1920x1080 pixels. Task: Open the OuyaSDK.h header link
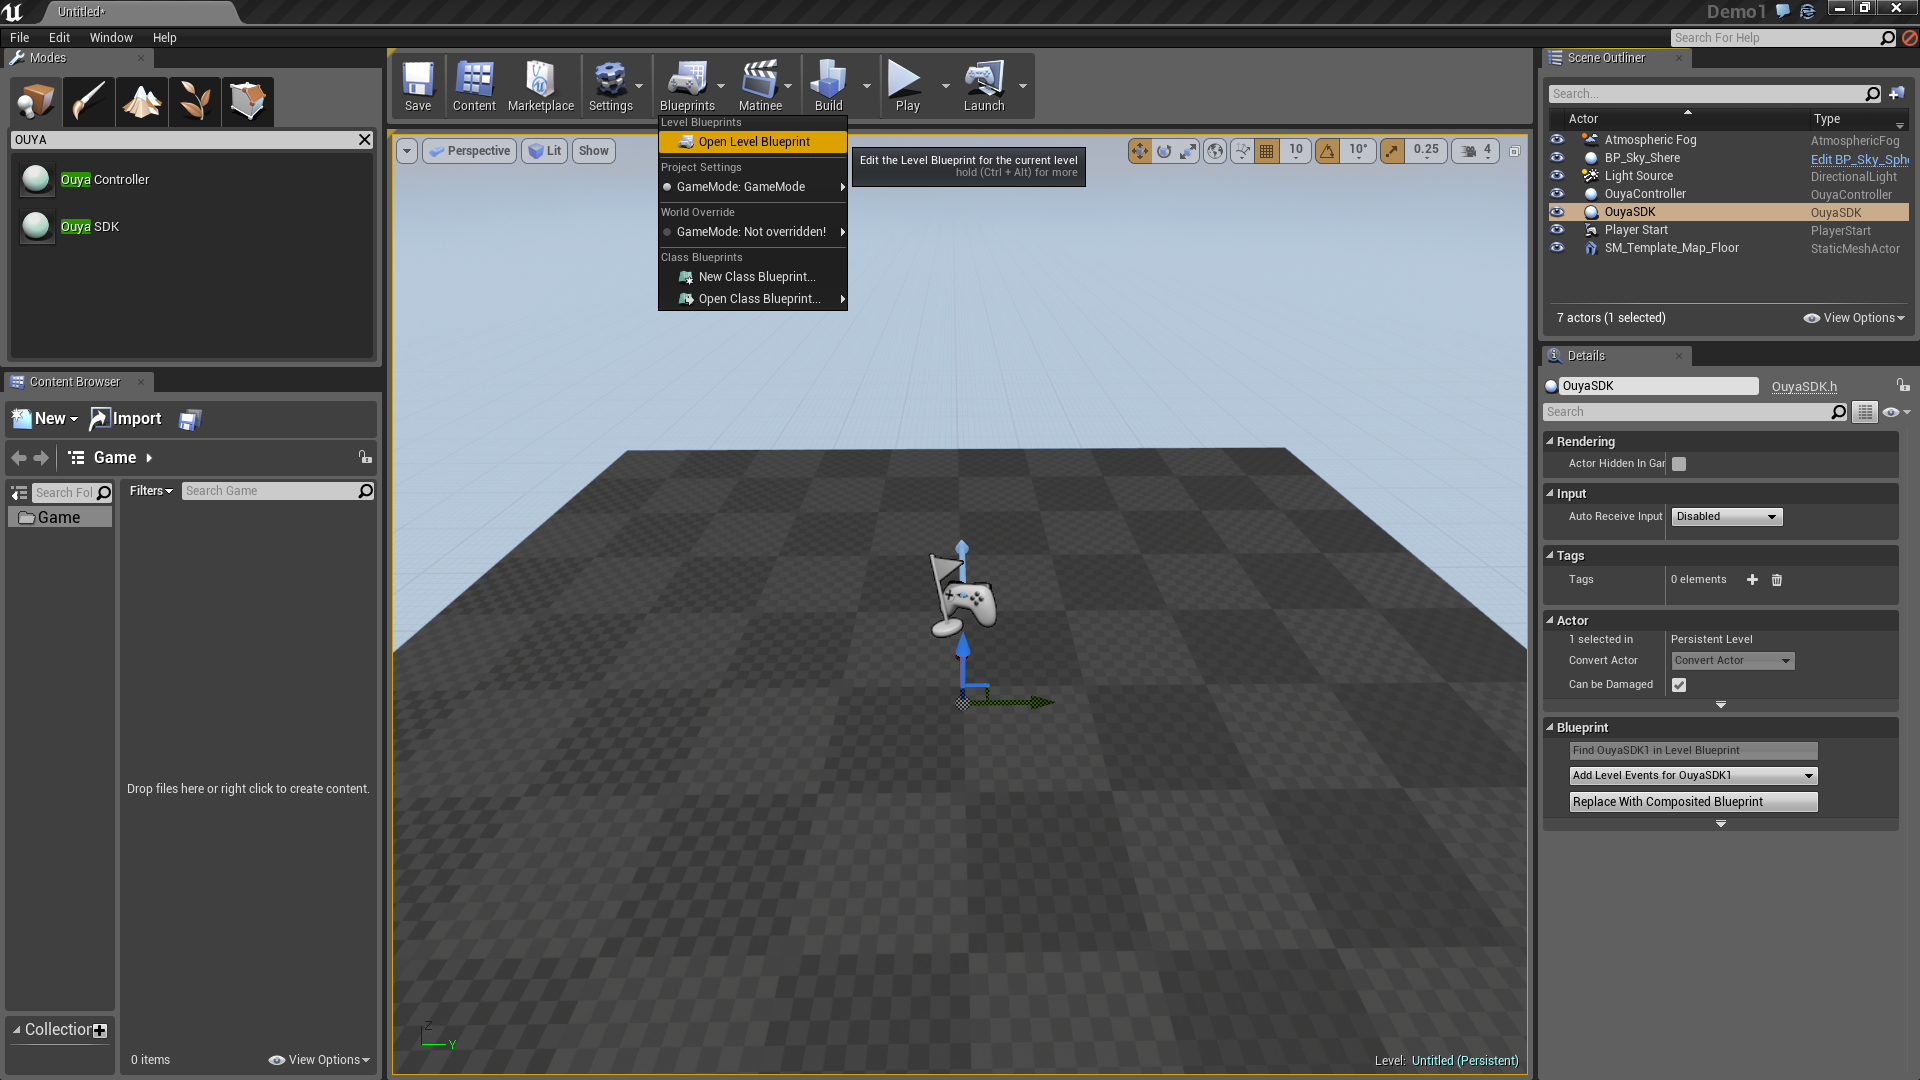tap(1804, 387)
